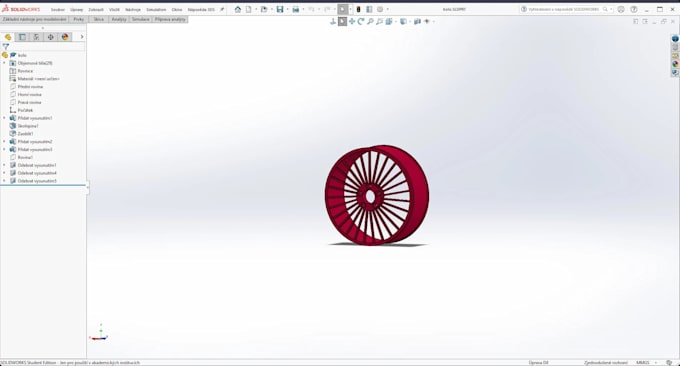The width and height of the screenshot is (680, 366).
Task: Expand the Objemová těla(29) folder
Action: [4, 63]
